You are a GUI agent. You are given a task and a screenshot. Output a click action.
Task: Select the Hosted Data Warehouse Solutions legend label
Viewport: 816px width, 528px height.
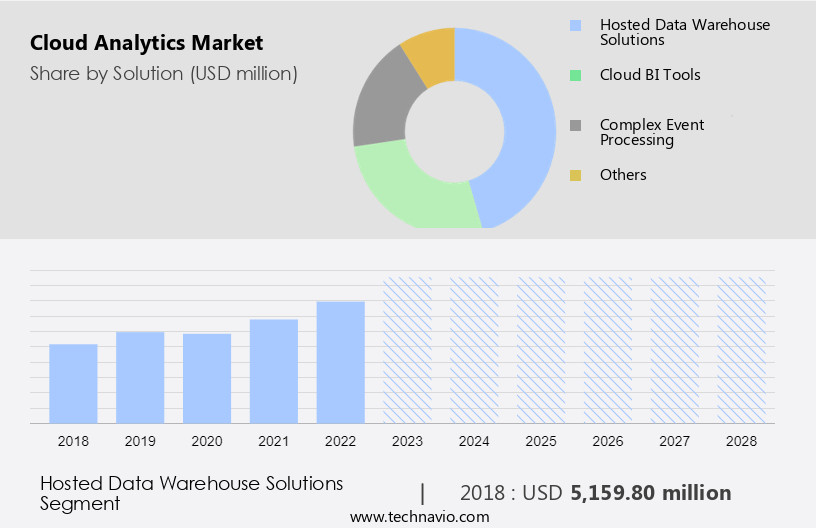click(x=684, y=32)
